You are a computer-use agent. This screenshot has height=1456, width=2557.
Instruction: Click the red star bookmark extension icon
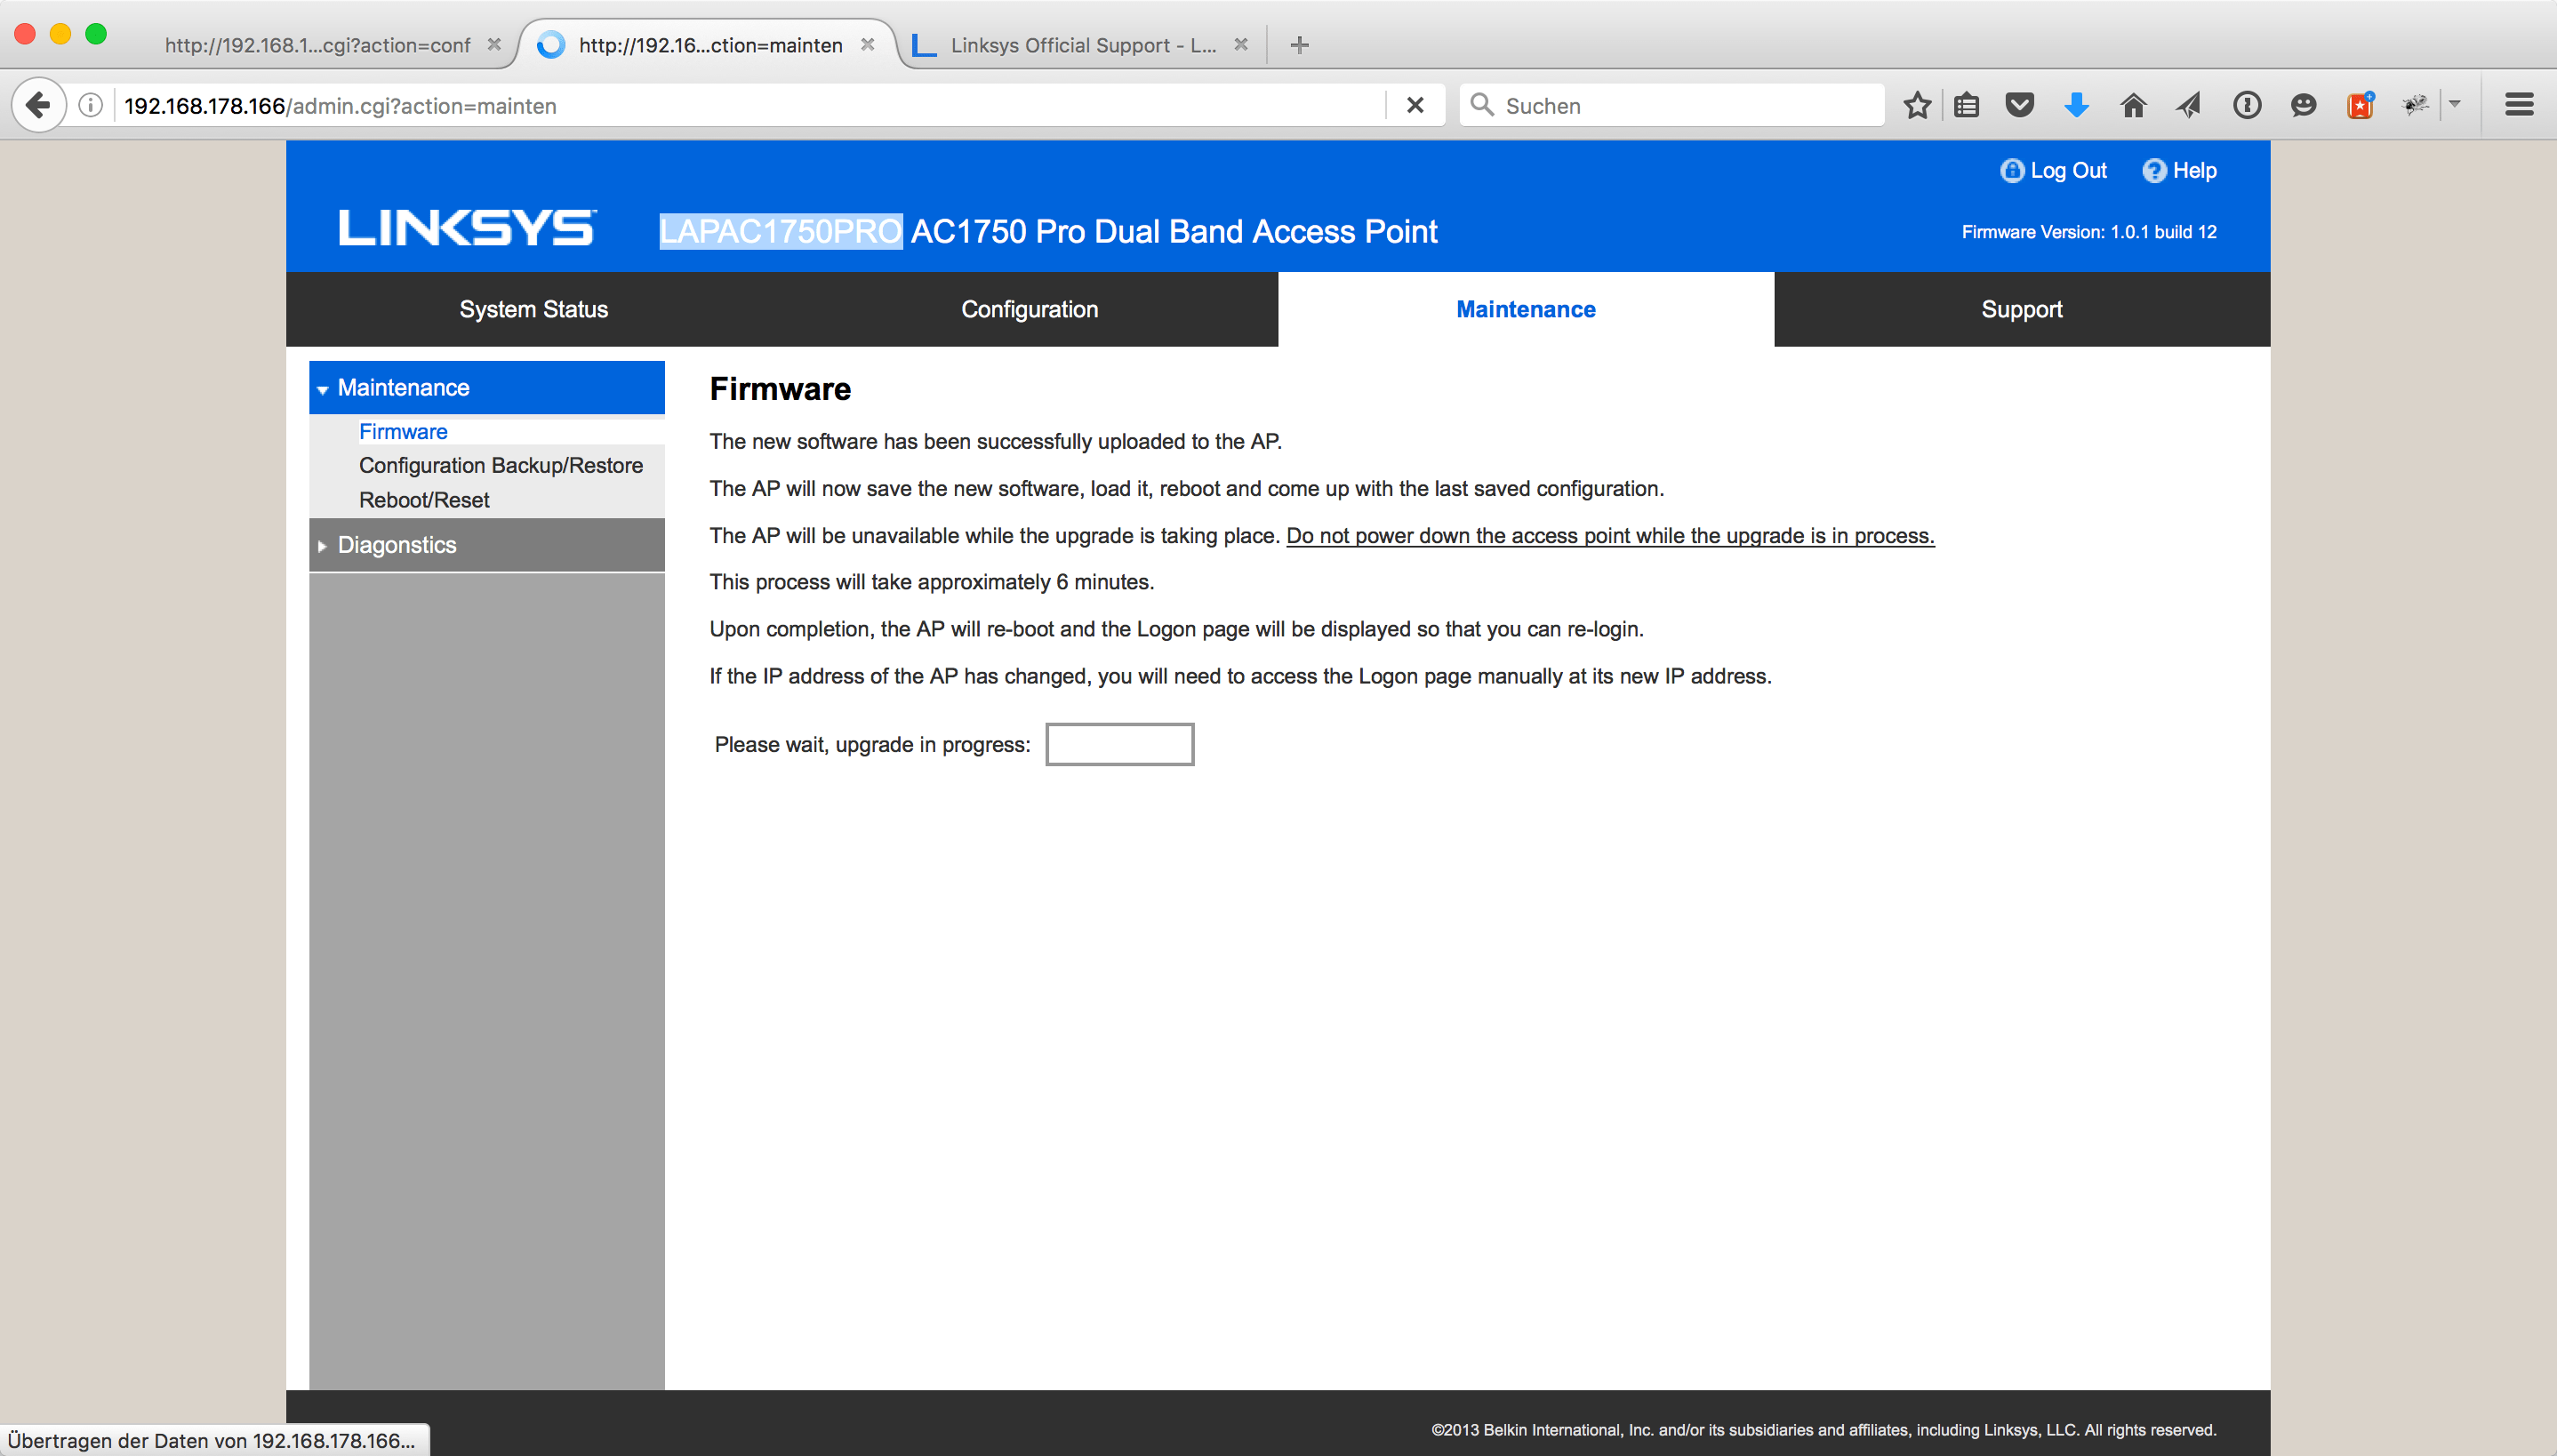2360,105
